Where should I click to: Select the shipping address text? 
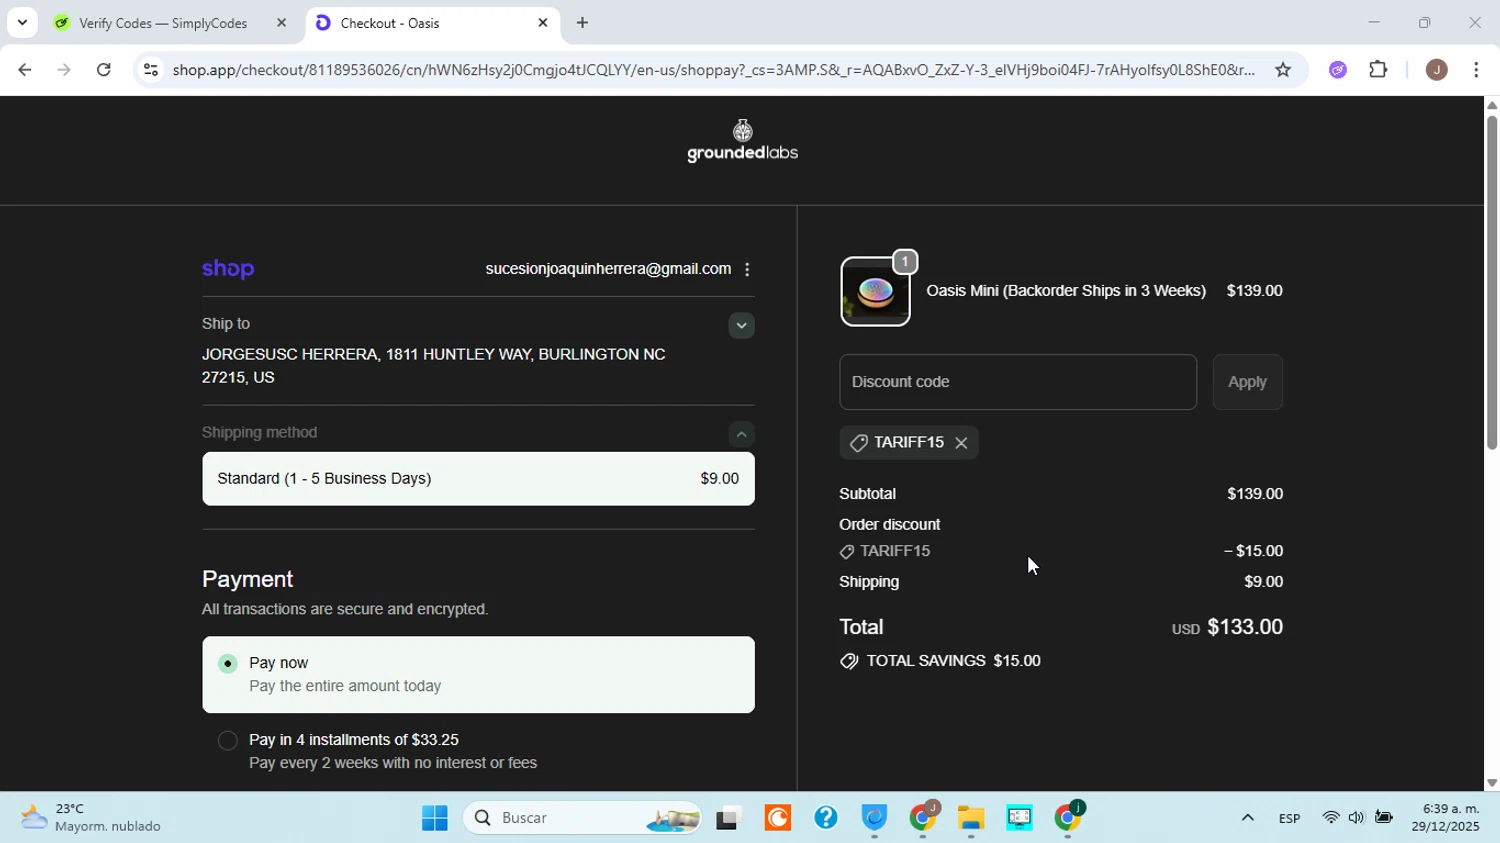(434, 366)
